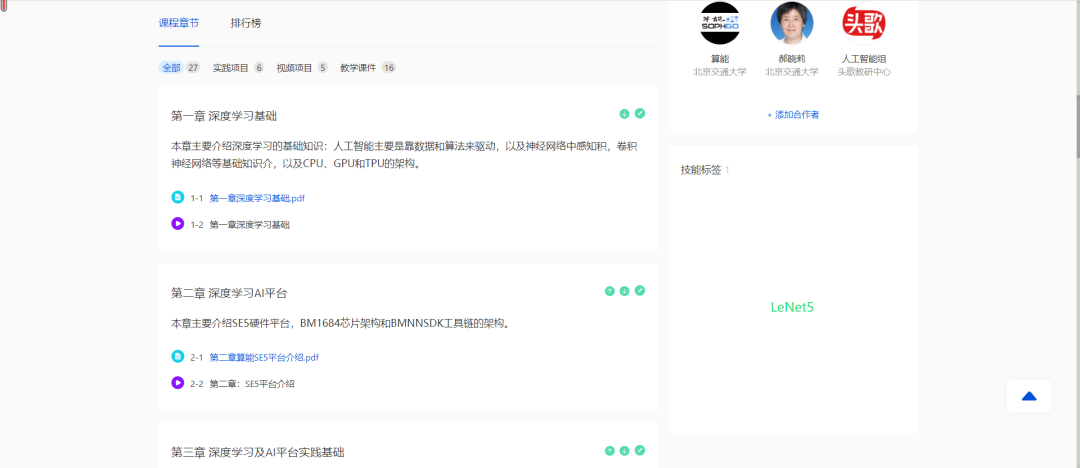
Task: Click 第一章 深度学习基础 chapter title
Action: click(x=224, y=116)
